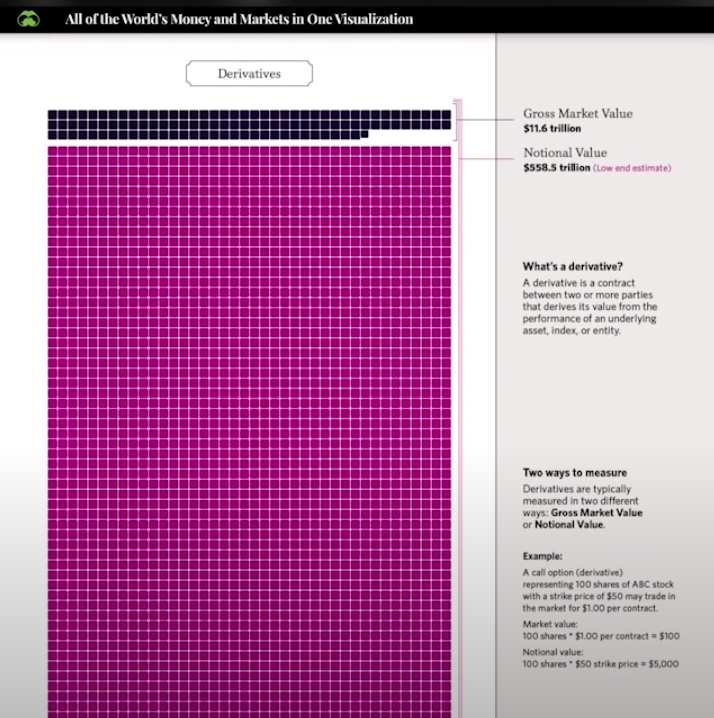Click the '(Low end estimate)' note
Image resolution: width=714 pixels, height=718 pixels.
pos(632,168)
